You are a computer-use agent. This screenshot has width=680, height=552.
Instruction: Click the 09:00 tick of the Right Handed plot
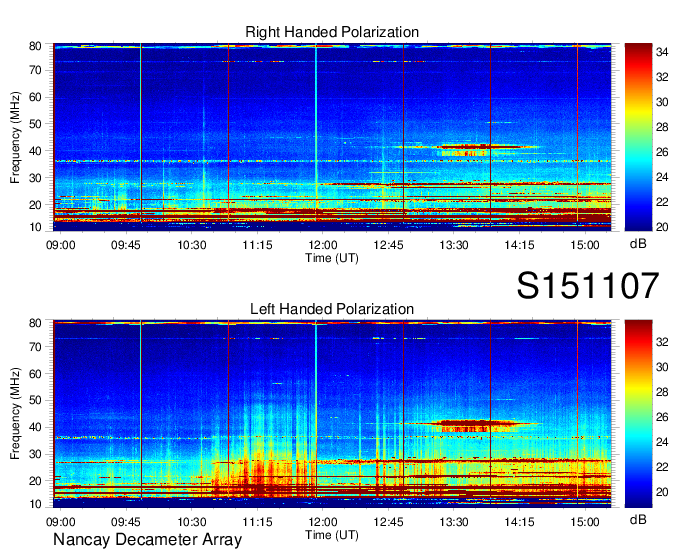tap(60, 245)
